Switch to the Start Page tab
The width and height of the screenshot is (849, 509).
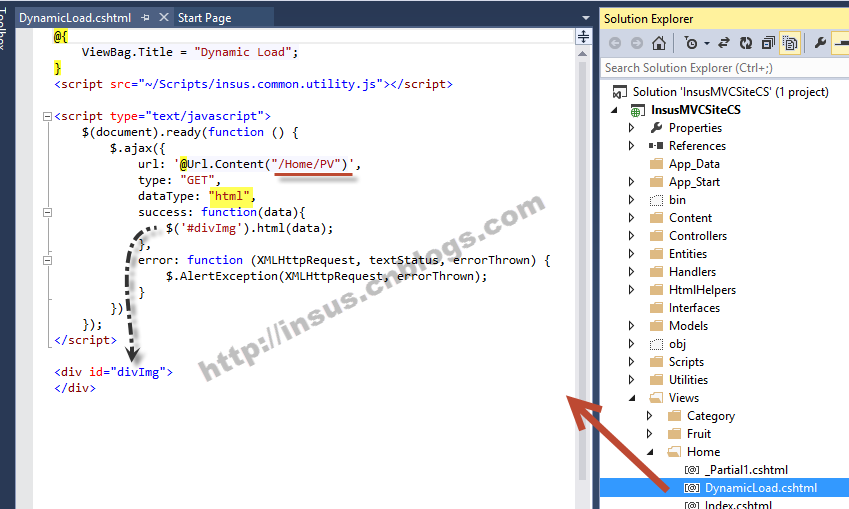click(205, 18)
